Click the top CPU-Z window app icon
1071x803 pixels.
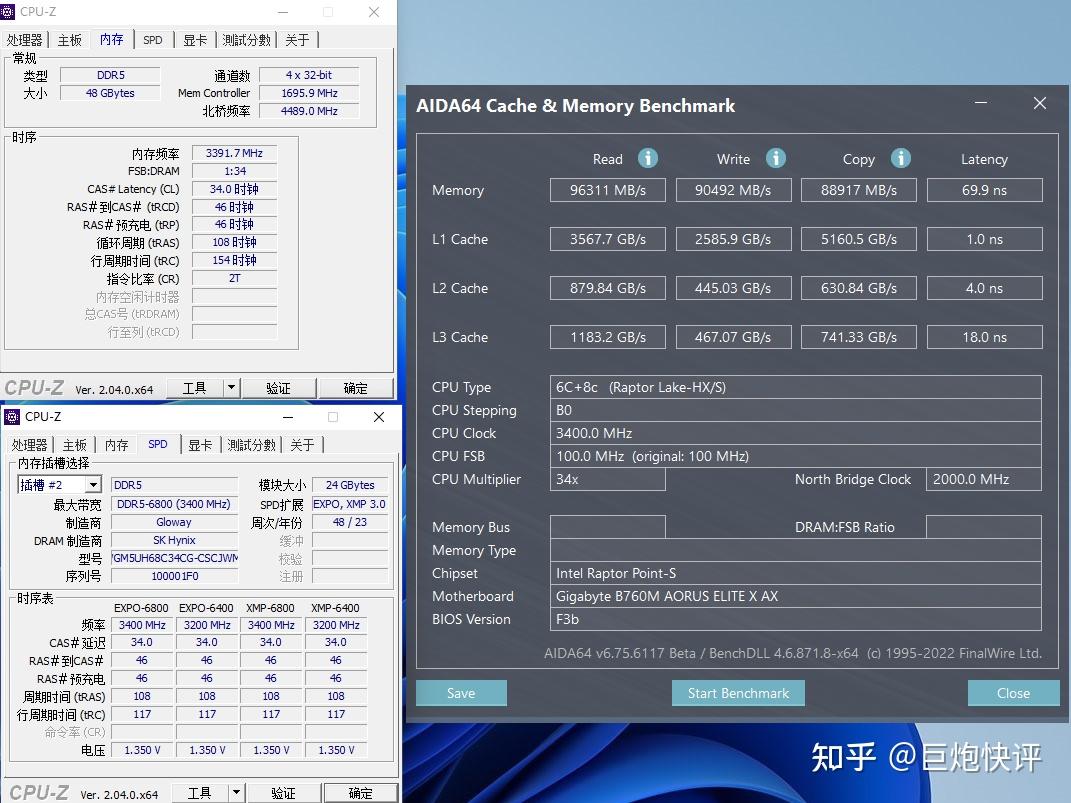coord(8,12)
